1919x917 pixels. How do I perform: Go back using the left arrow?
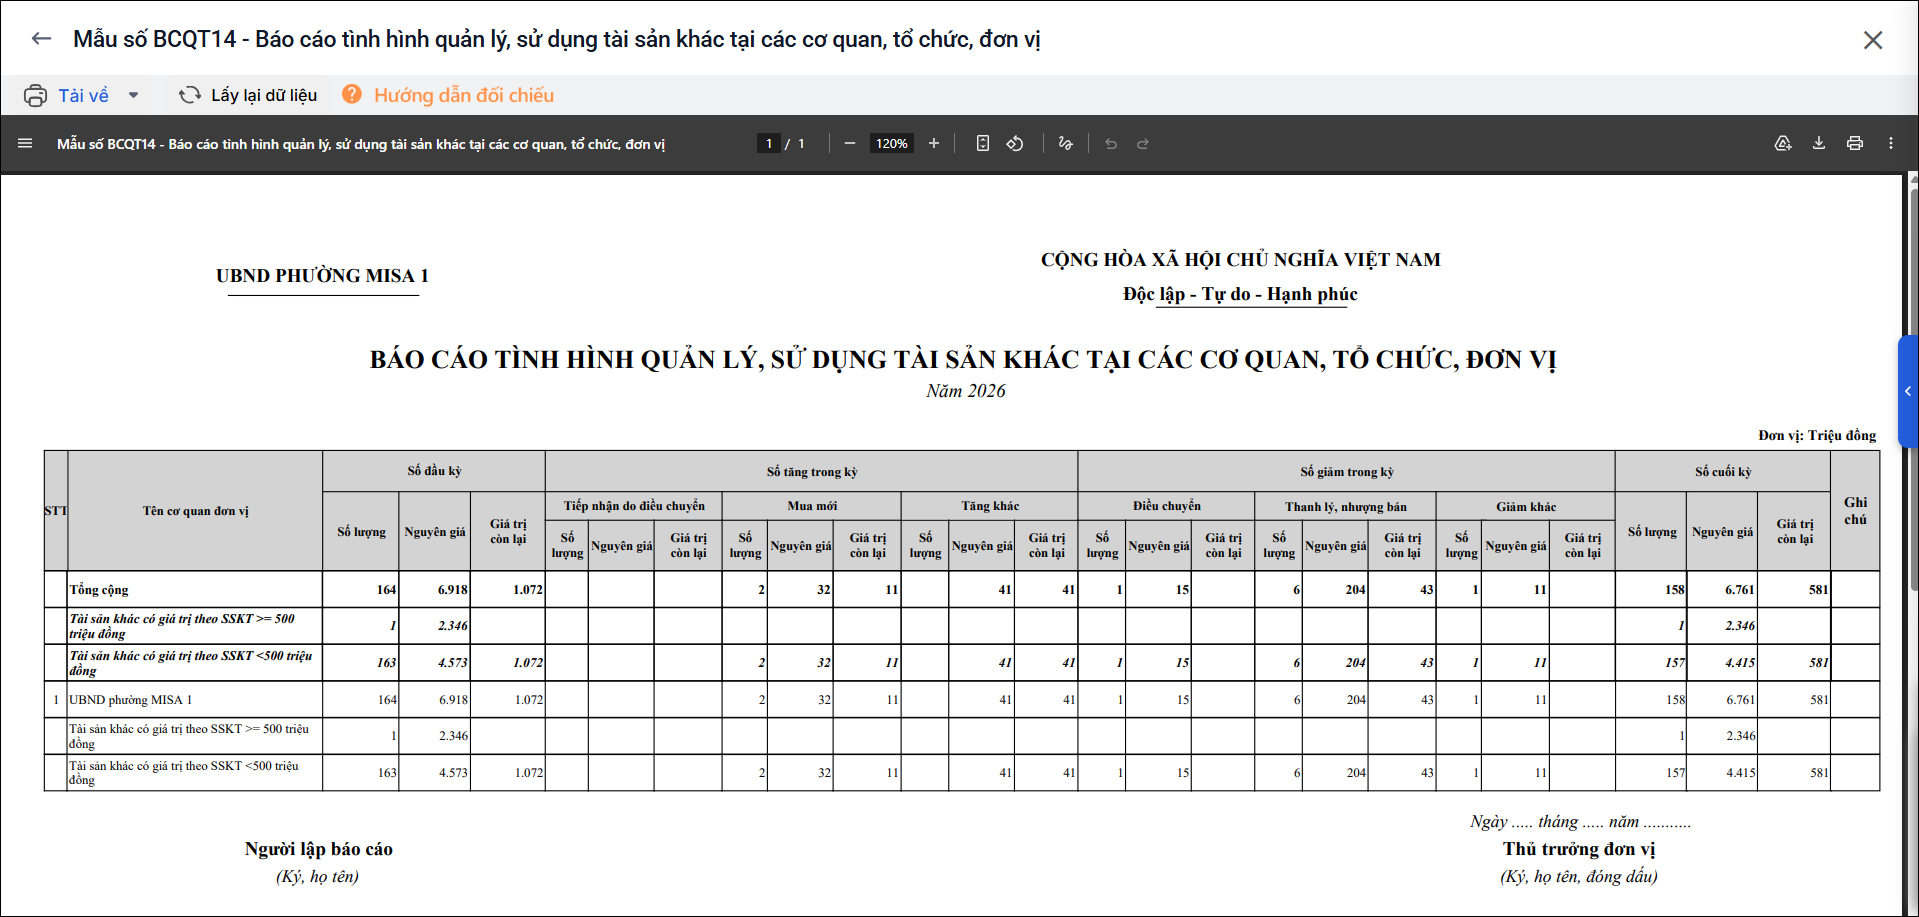(x=41, y=39)
